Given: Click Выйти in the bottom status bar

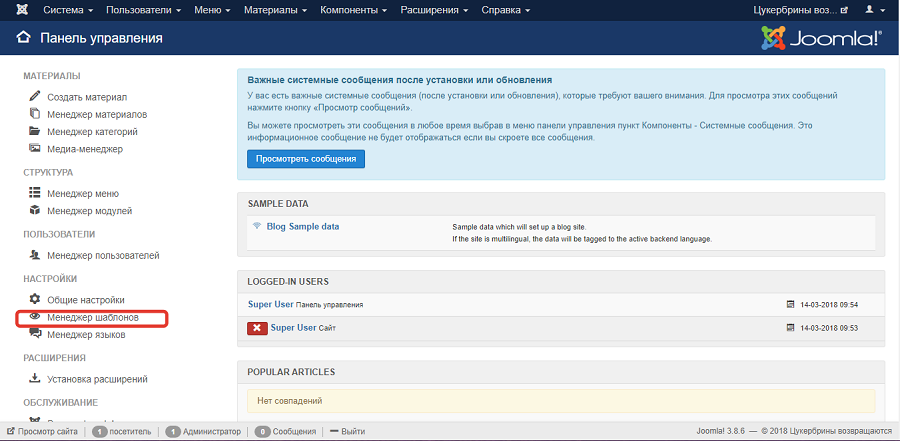Looking at the screenshot, I should [352, 432].
